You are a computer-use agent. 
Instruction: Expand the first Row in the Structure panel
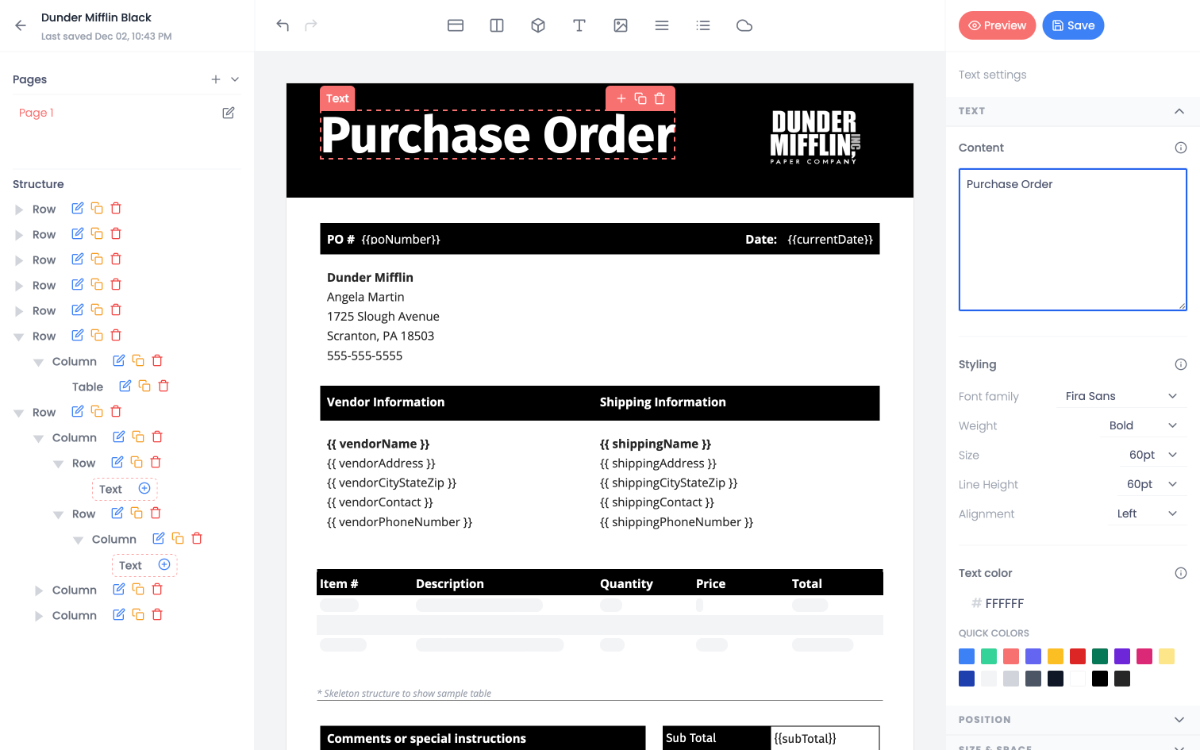[20, 208]
